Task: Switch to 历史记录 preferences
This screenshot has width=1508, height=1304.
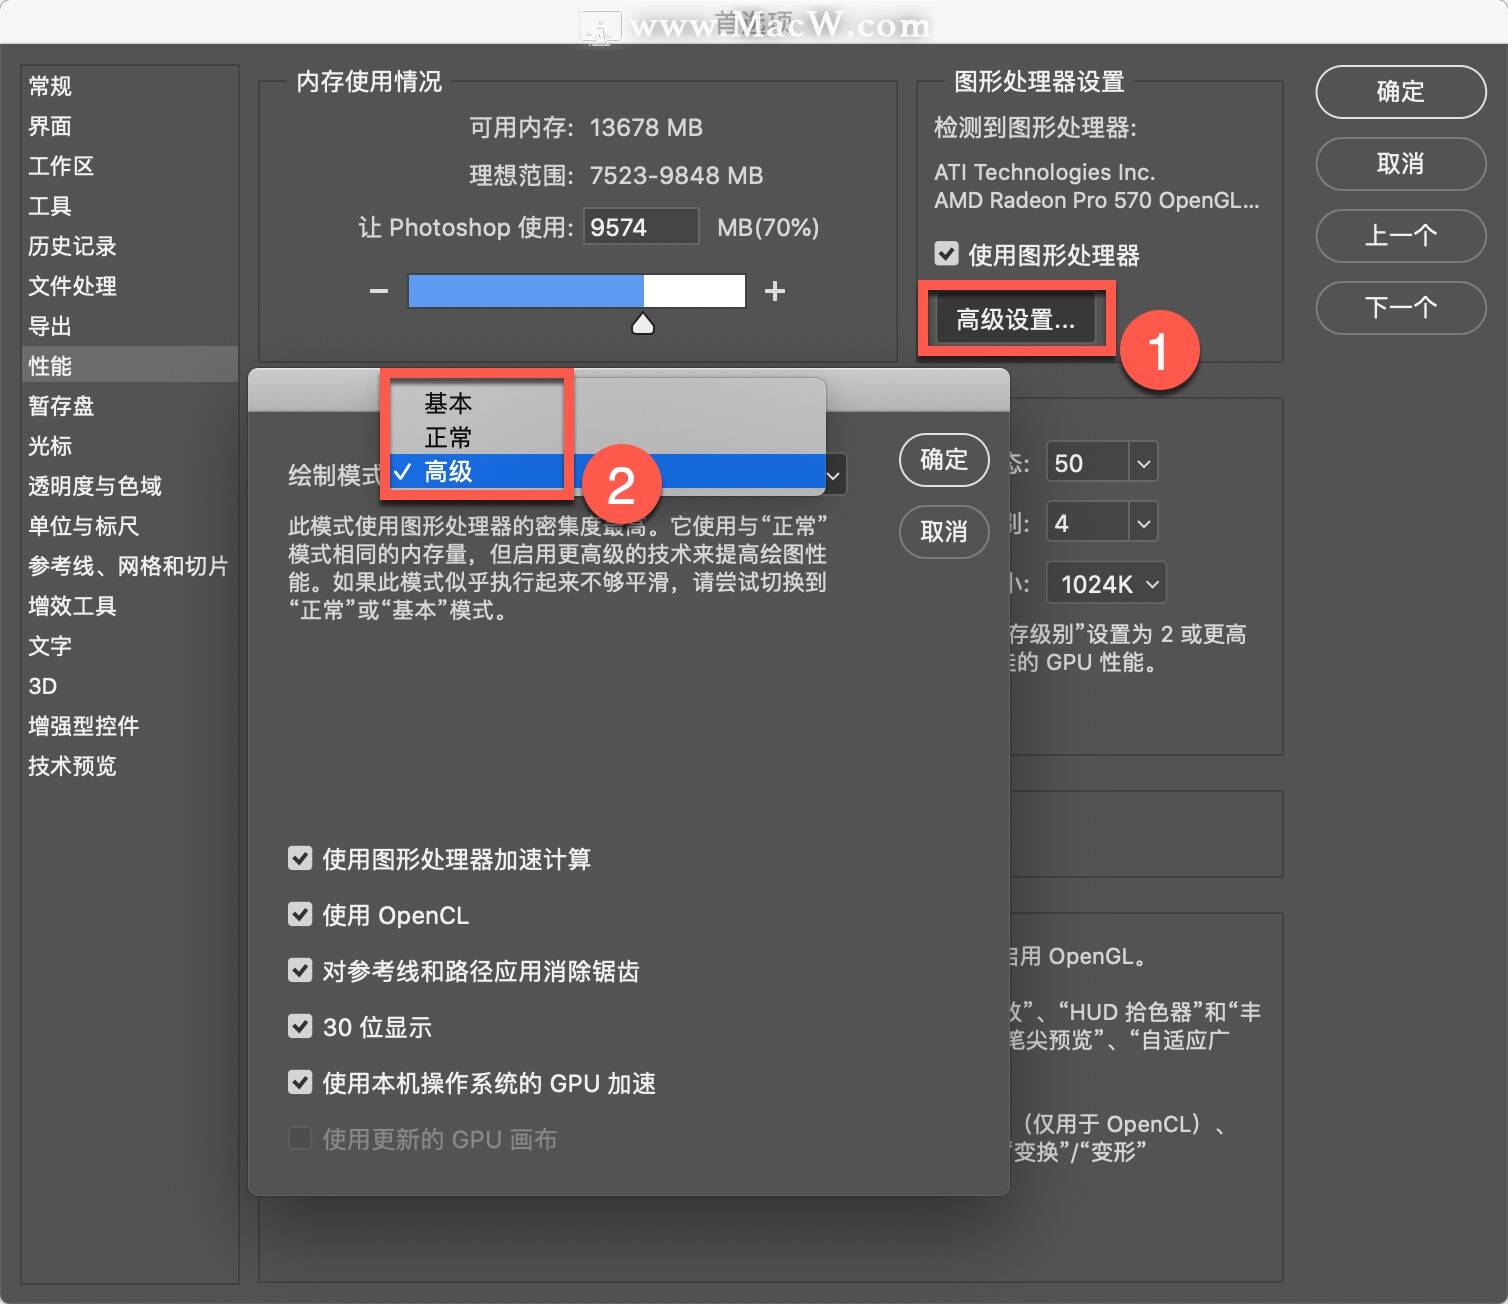Action: [71, 246]
